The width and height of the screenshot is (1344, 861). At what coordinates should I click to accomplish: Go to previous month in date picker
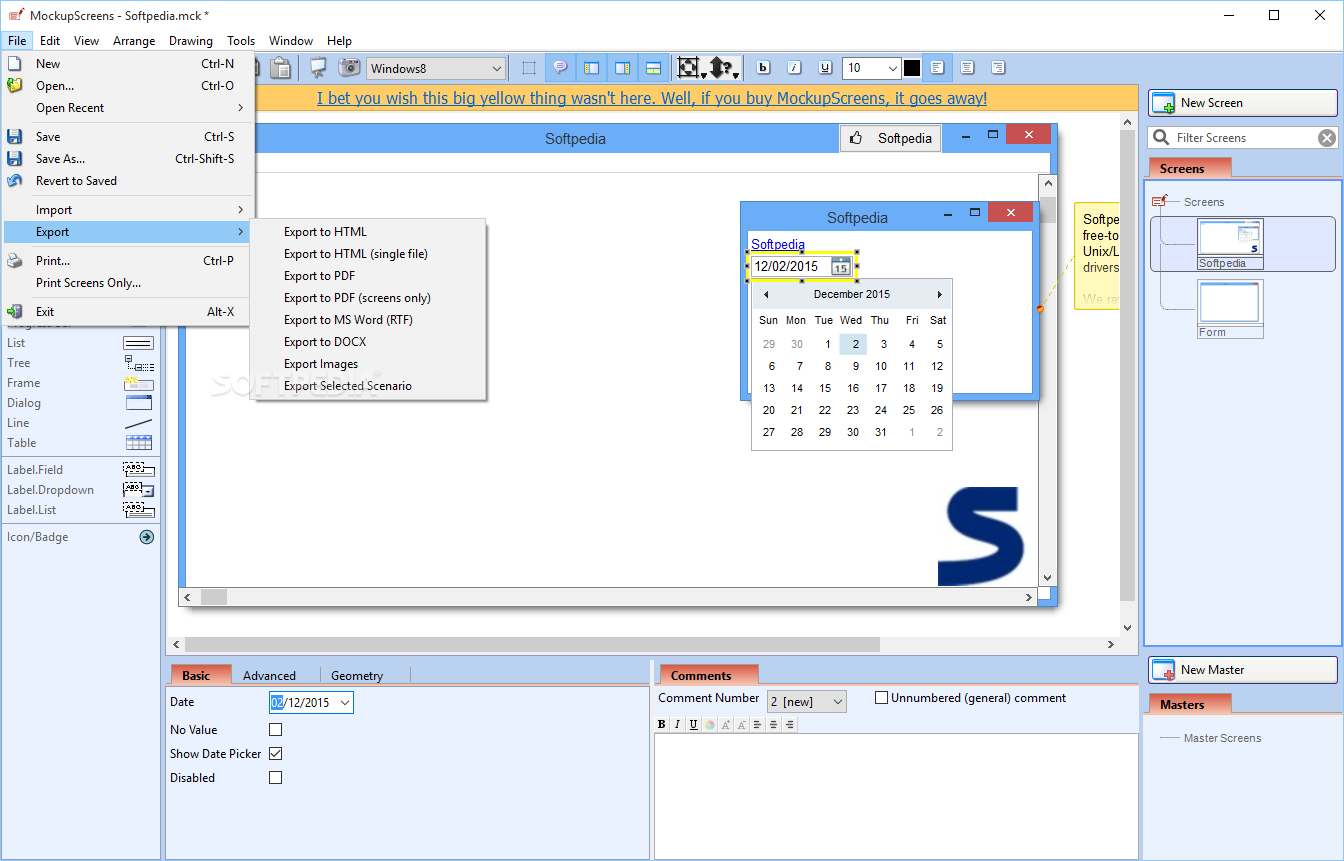766,295
